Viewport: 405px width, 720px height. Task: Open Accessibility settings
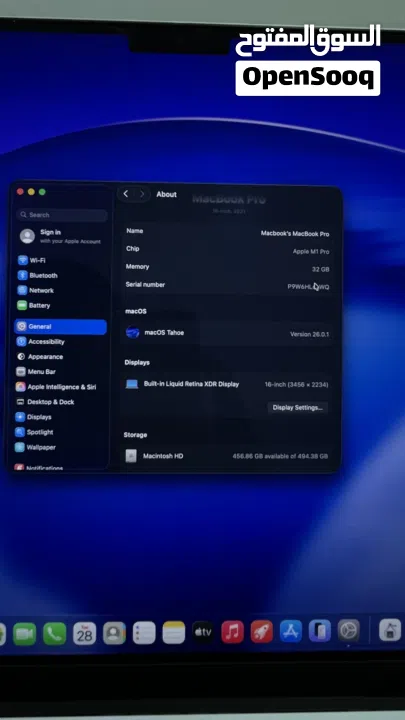[40, 342]
